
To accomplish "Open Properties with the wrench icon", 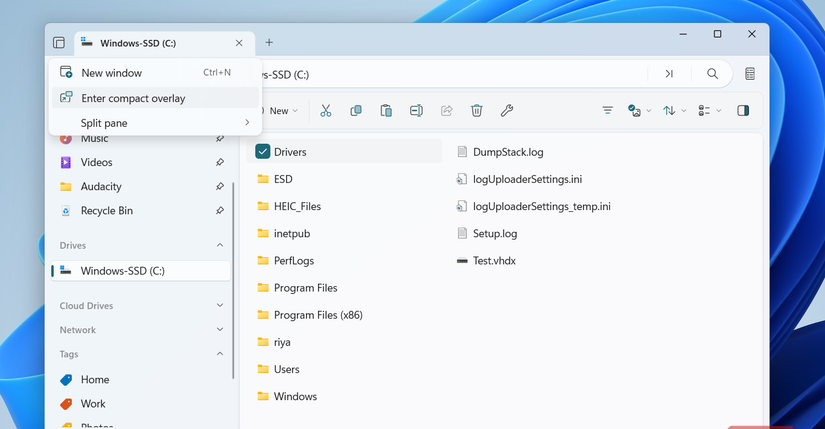I will pyautogui.click(x=507, y=111).
